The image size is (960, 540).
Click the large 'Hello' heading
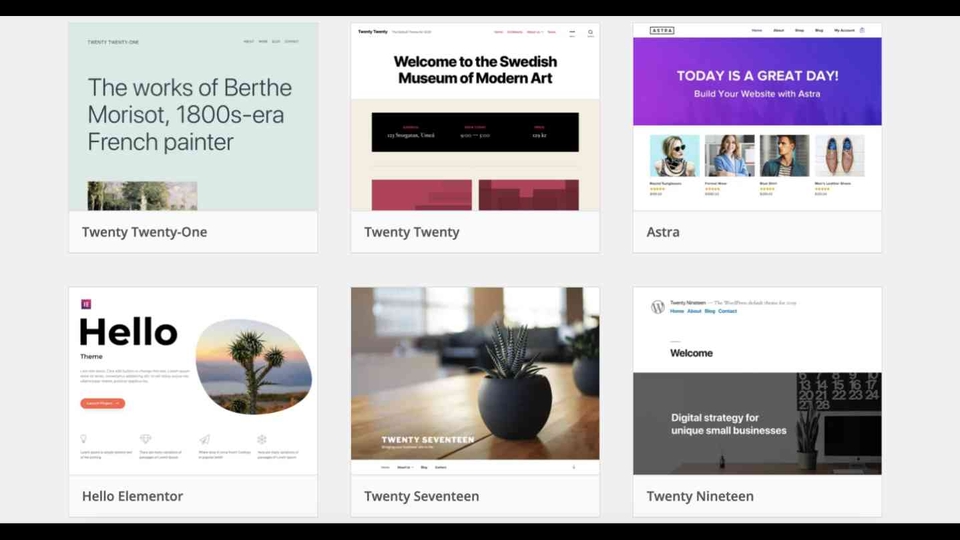129,332
